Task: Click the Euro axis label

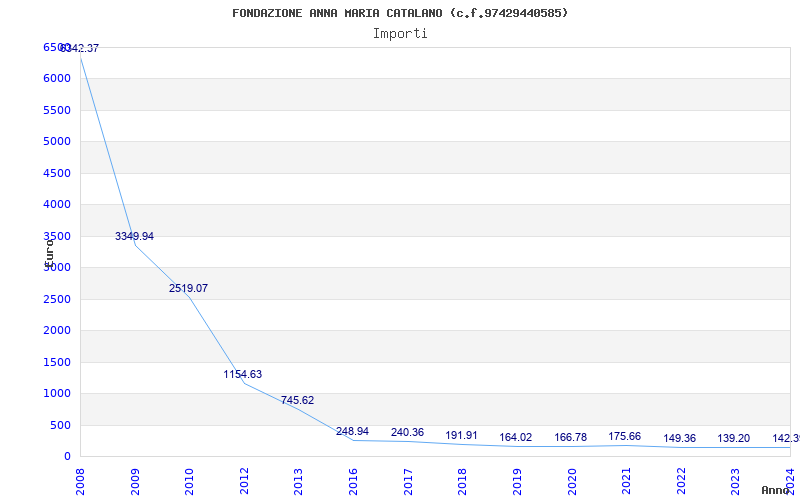Action: point(49,253)
